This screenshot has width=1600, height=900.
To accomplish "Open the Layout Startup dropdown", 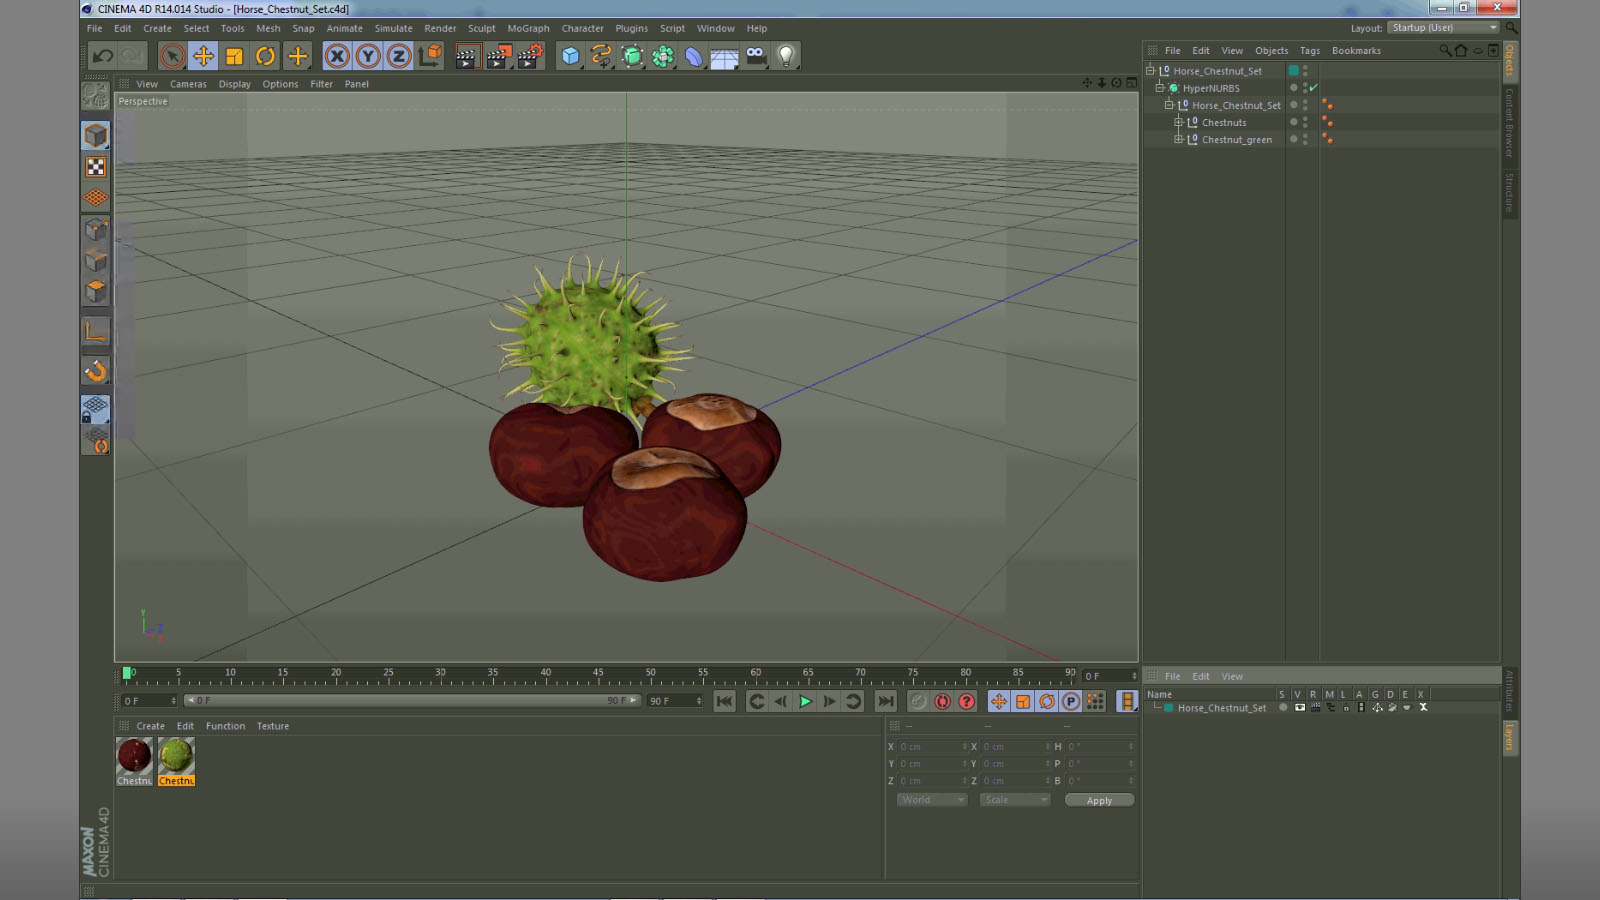I will point(1443,28).
